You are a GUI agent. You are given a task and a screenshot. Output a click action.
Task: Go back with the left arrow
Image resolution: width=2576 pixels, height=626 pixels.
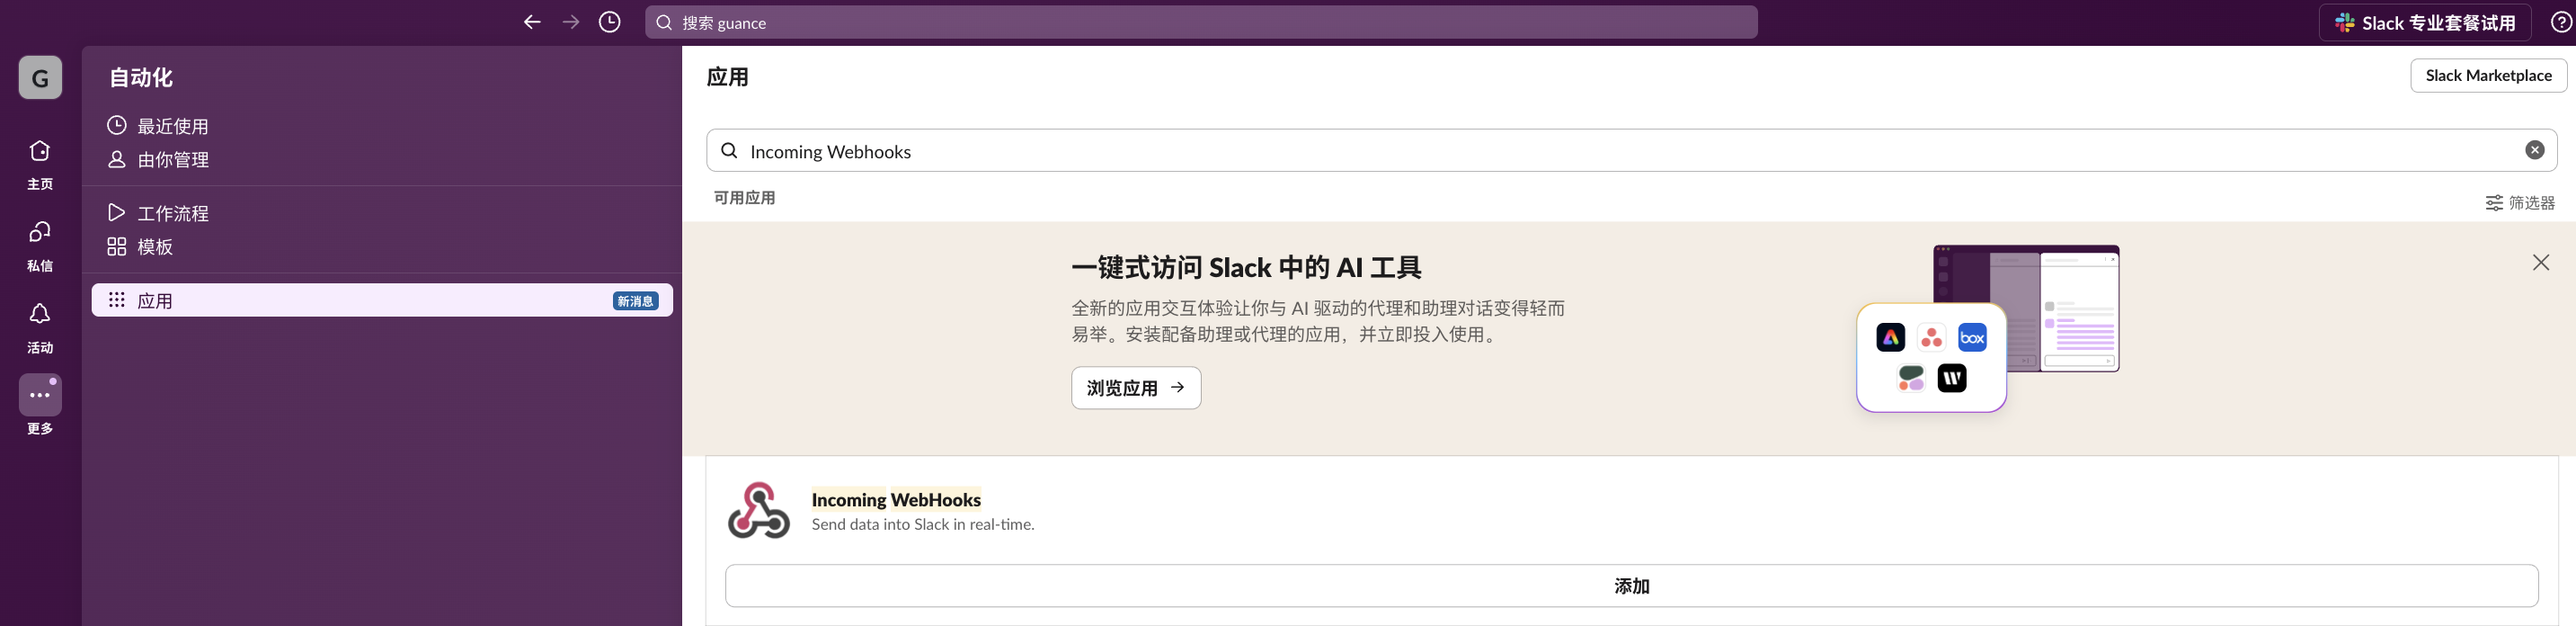532,22
